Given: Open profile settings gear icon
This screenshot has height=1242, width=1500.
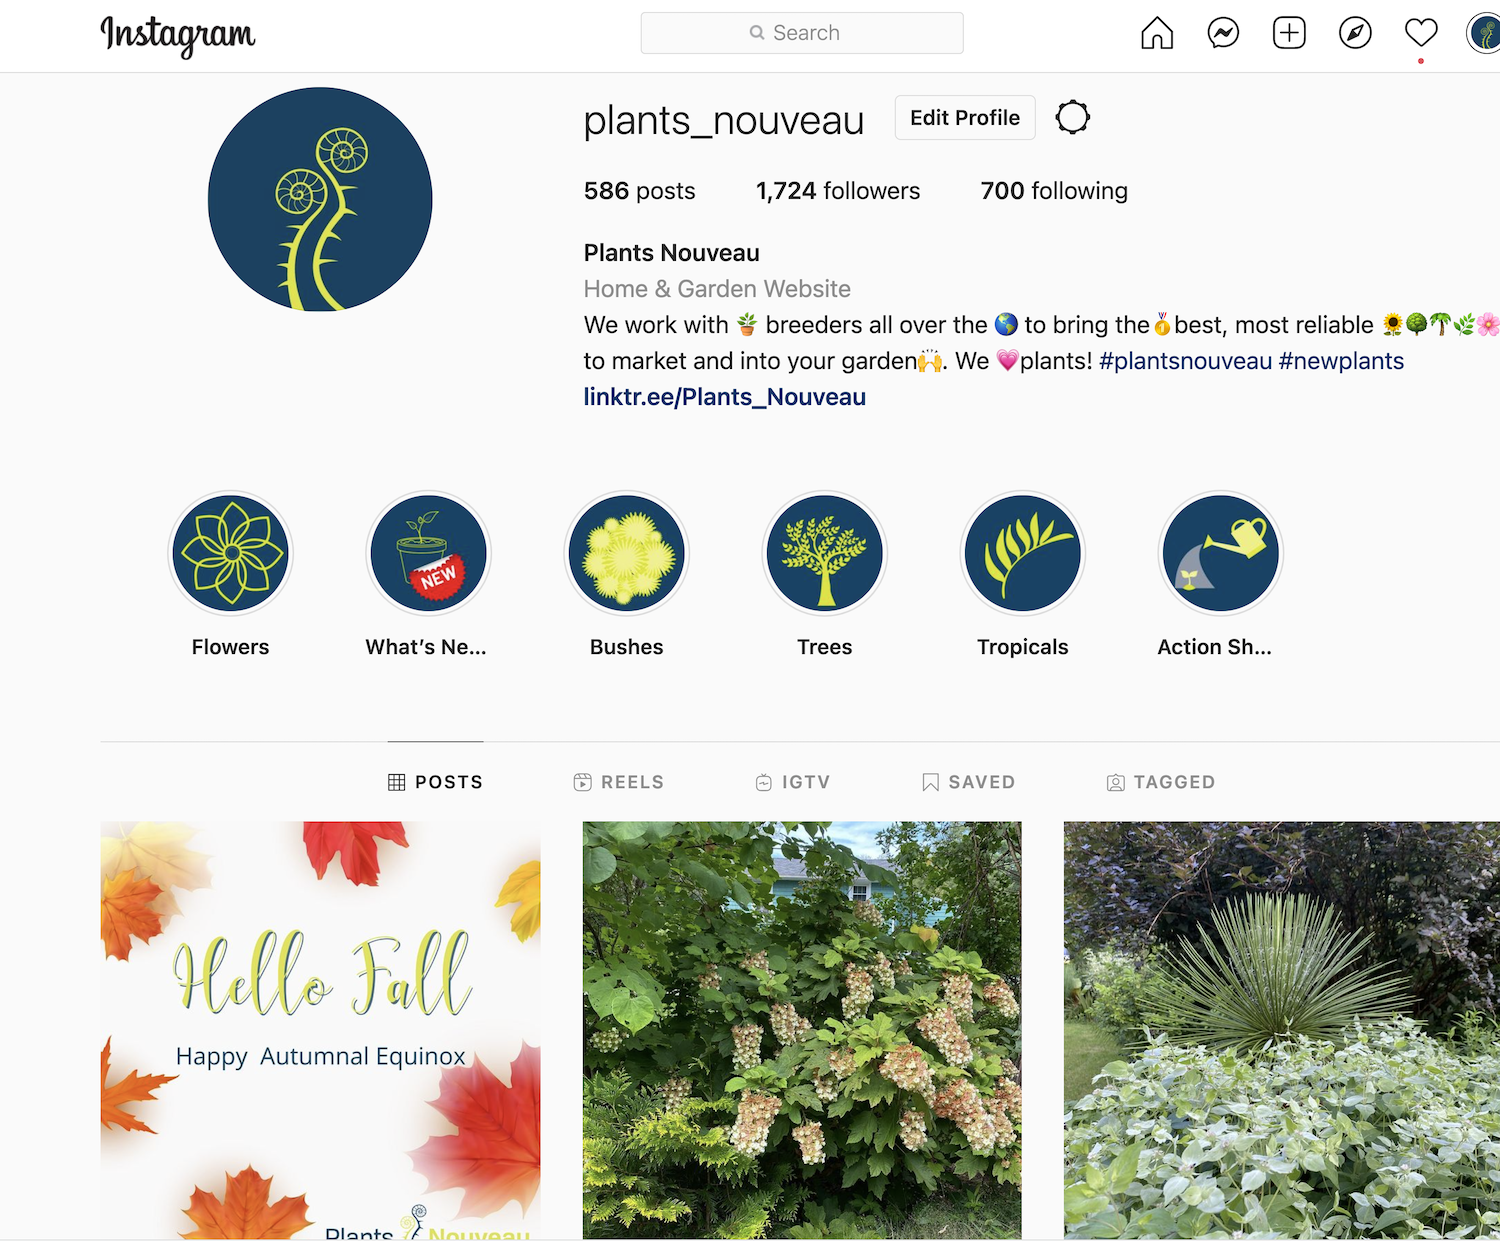Looking at the screenshot, I should (1072, 117).
